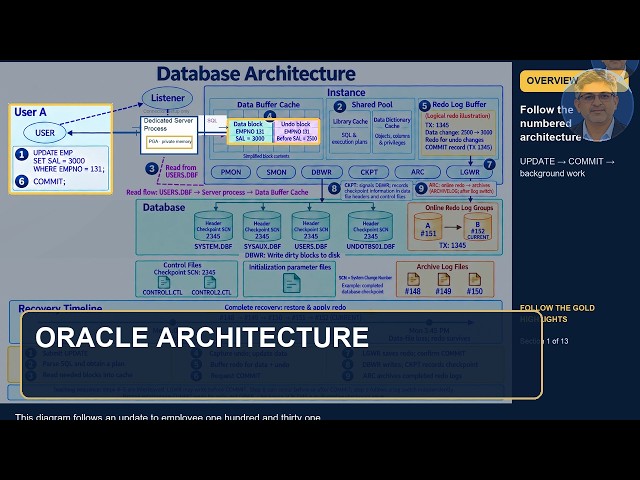Viewport: 640px width, 480px height.
Task: Click the 'FOLLOW THE GOLD HIGHLIGHTS' text
Action: coord(557,313)
